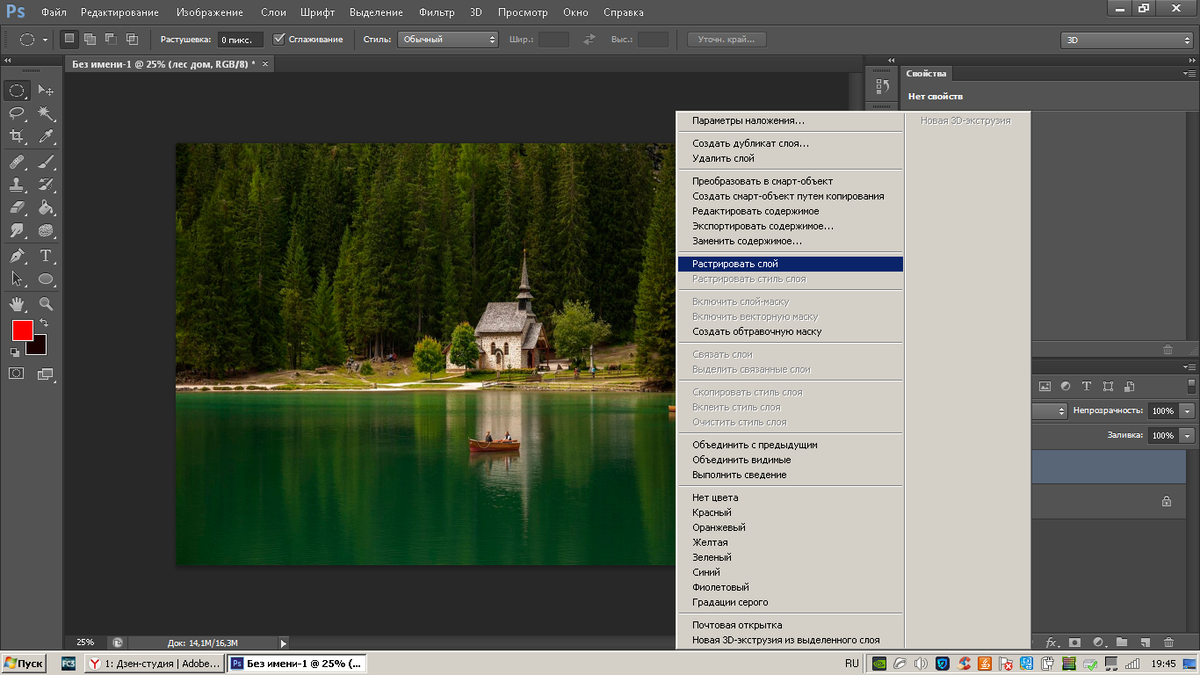Choose Параметры наложения from context menu
This screenshot has height=675, width=1200.
coord(748,120)
